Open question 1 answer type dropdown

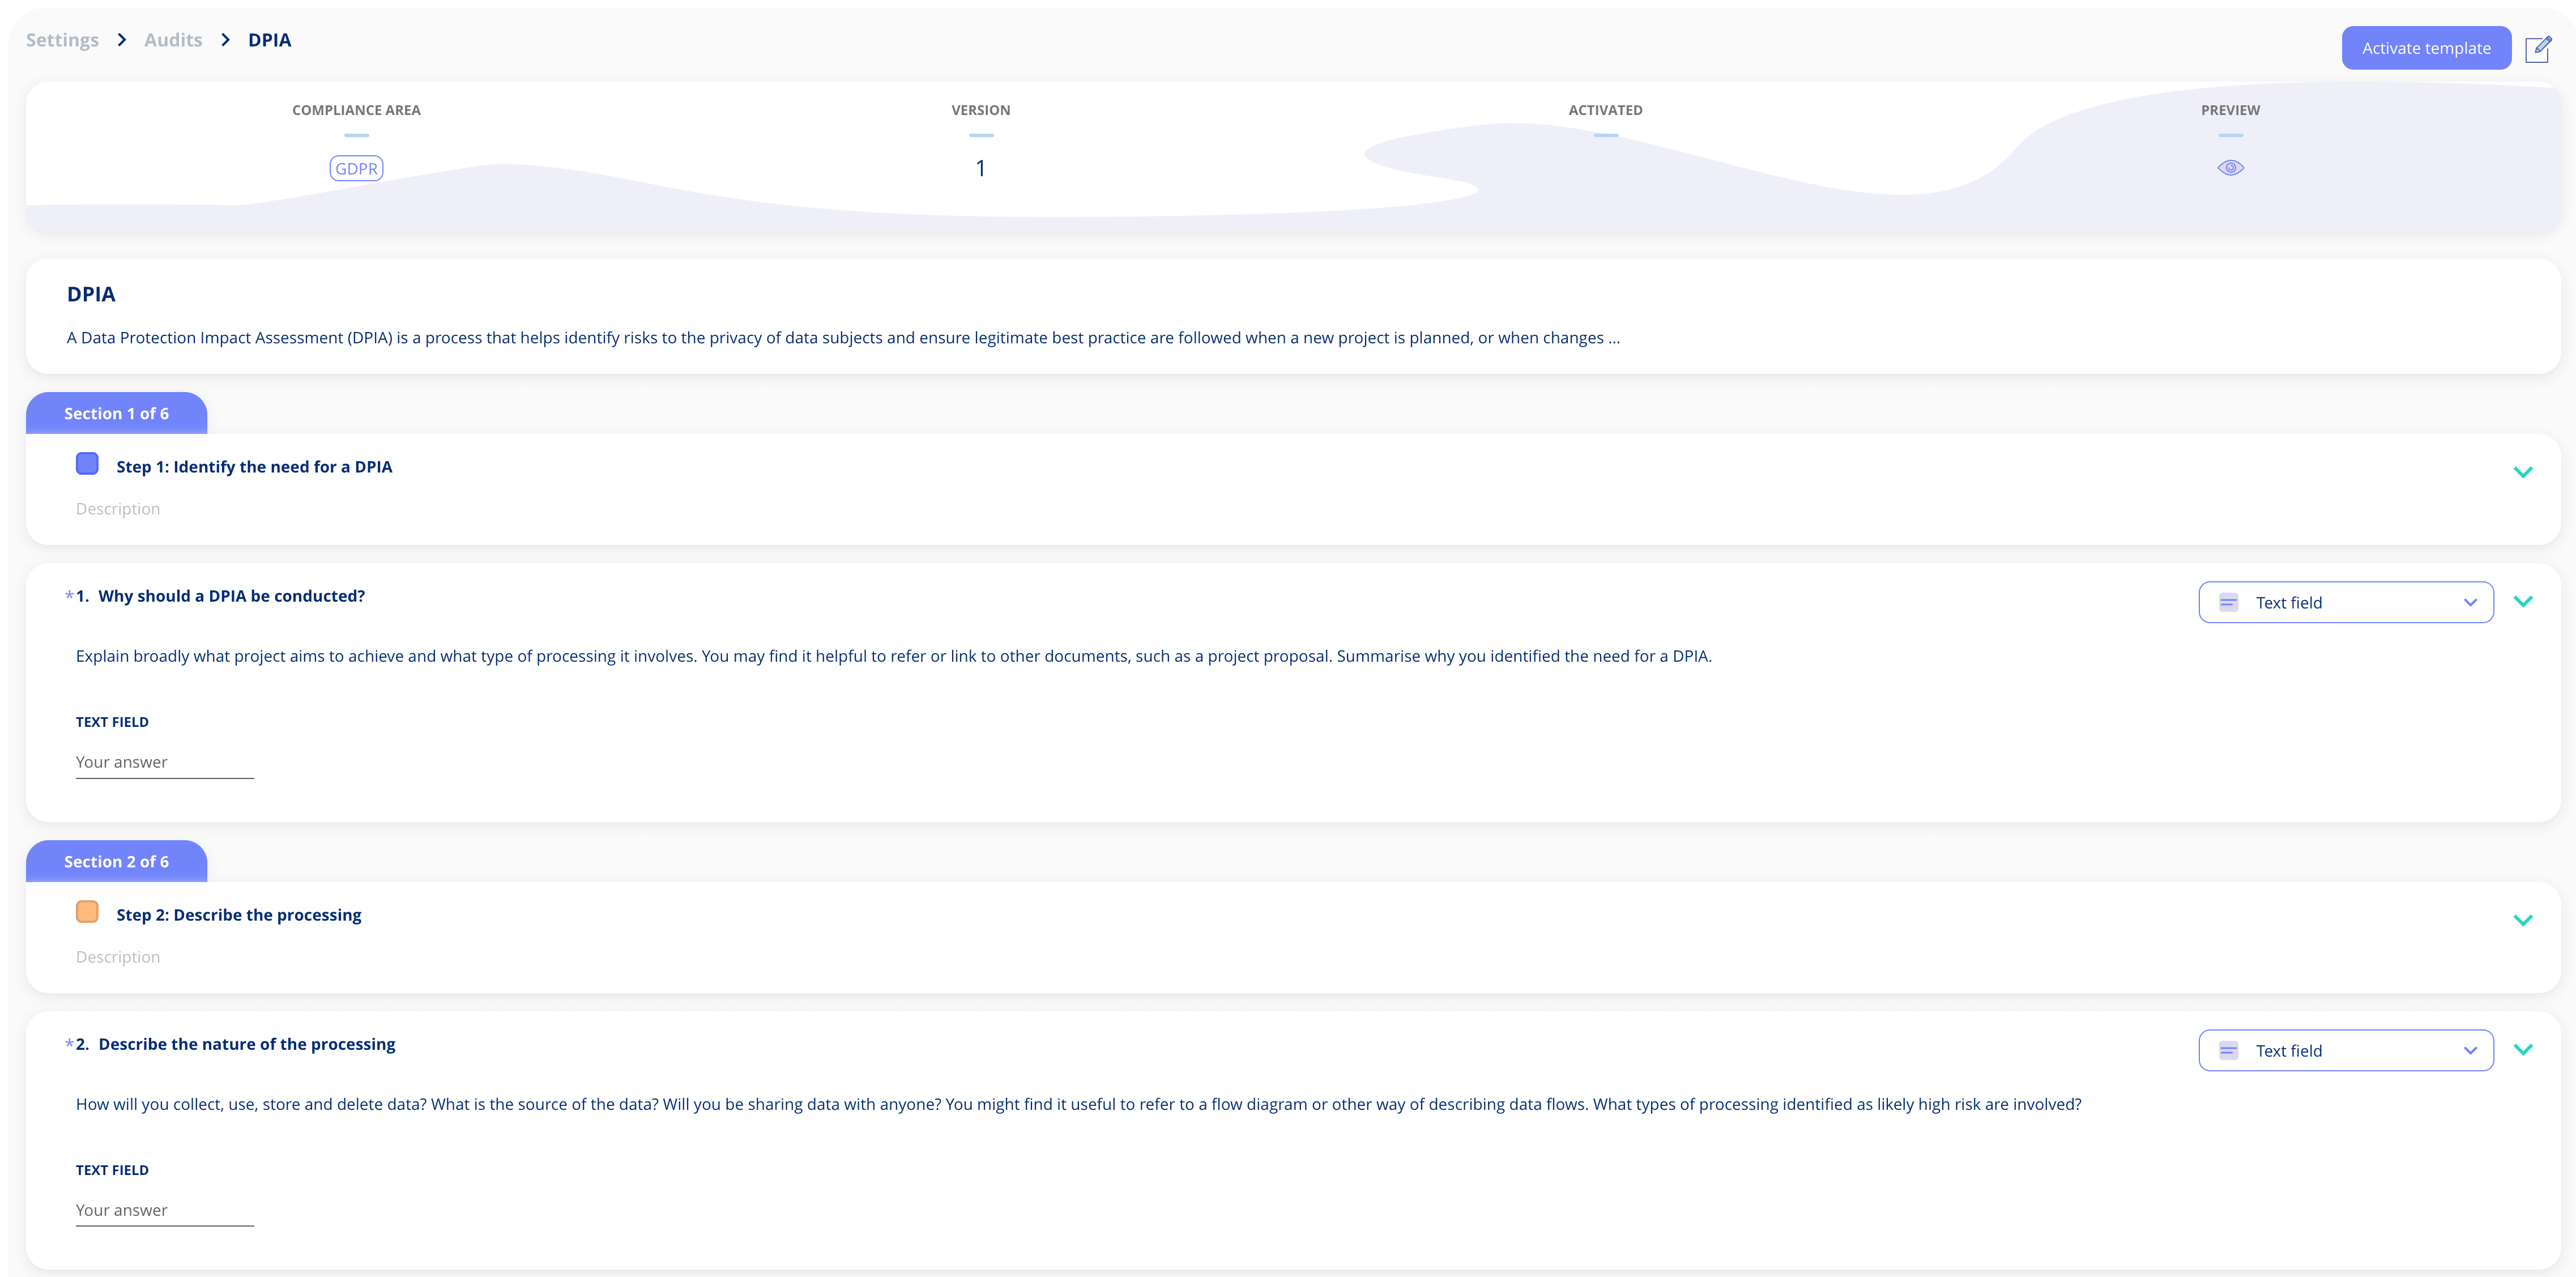pyautogui.click(x=2345, y=602)
